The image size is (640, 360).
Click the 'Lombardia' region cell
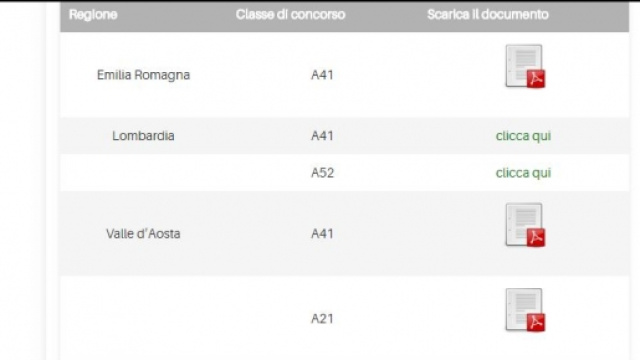[x=143, y=136]
